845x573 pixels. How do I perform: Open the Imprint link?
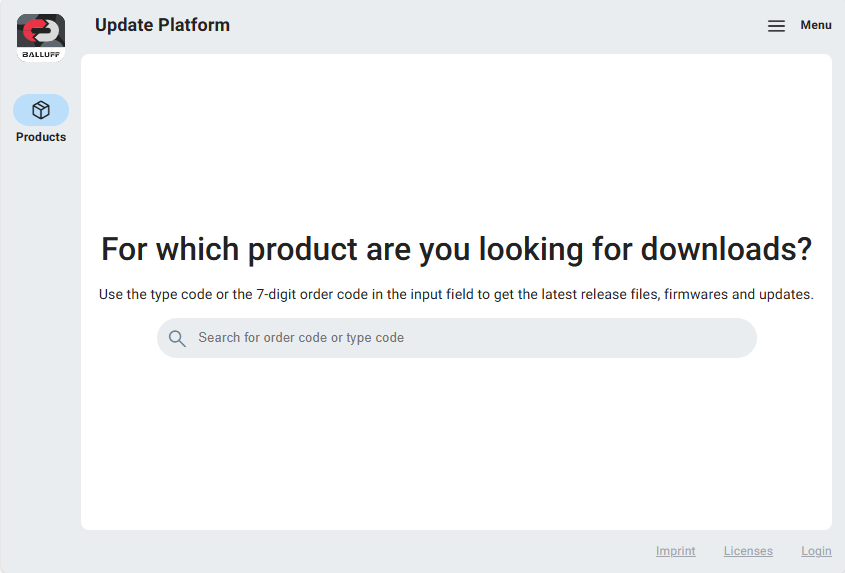coord(675,551)
